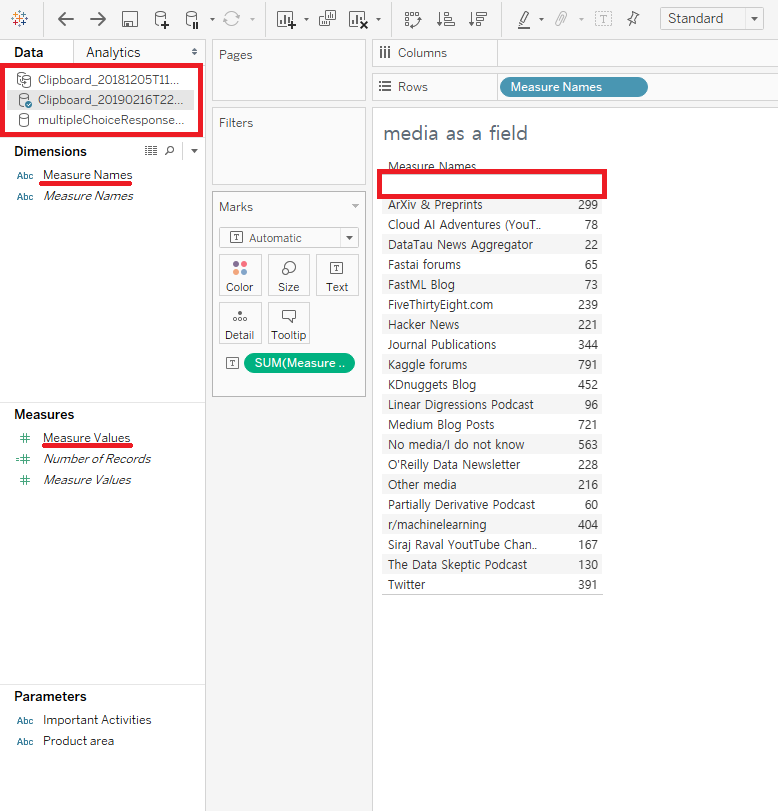Open the Detail marks card
The height and width of the screenshot is (811, 778).
click(x=240, y=323)
